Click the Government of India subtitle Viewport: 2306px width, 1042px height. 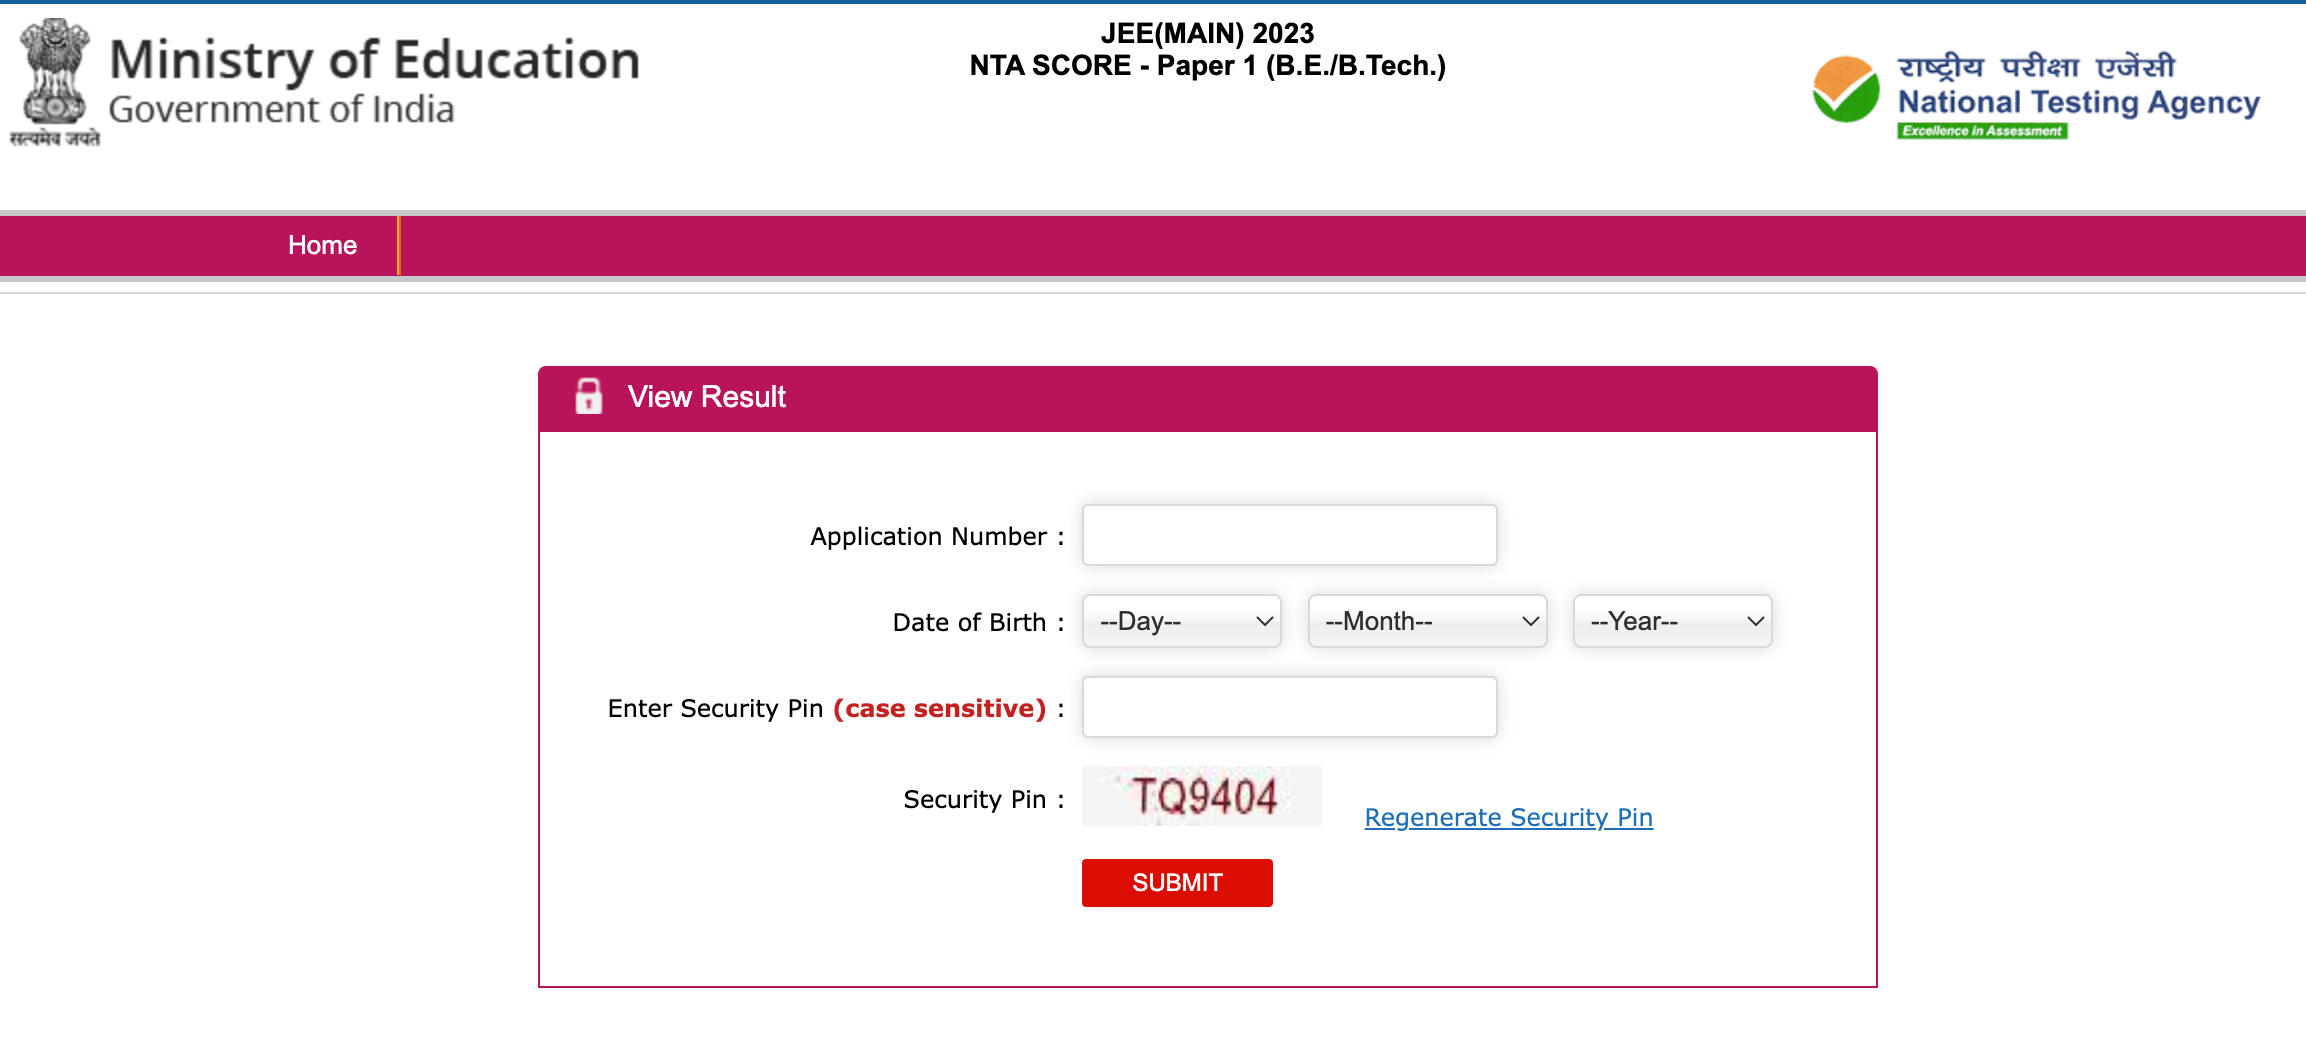(x=281, y=109)
